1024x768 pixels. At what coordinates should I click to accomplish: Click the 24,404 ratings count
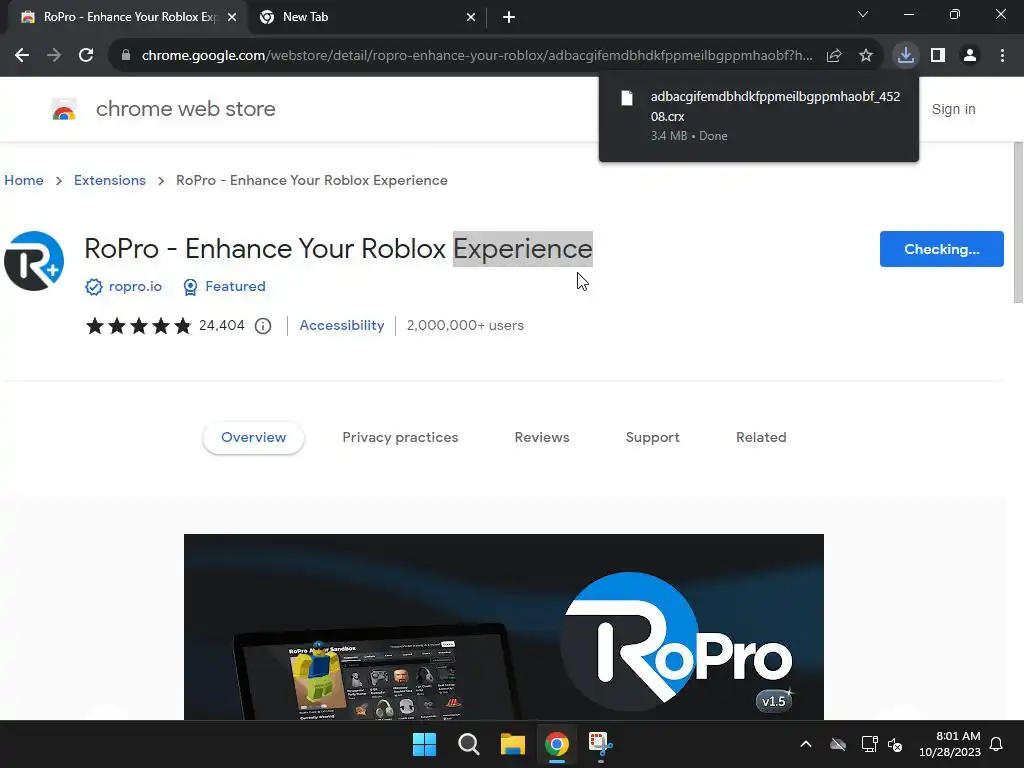pos(221,325)
